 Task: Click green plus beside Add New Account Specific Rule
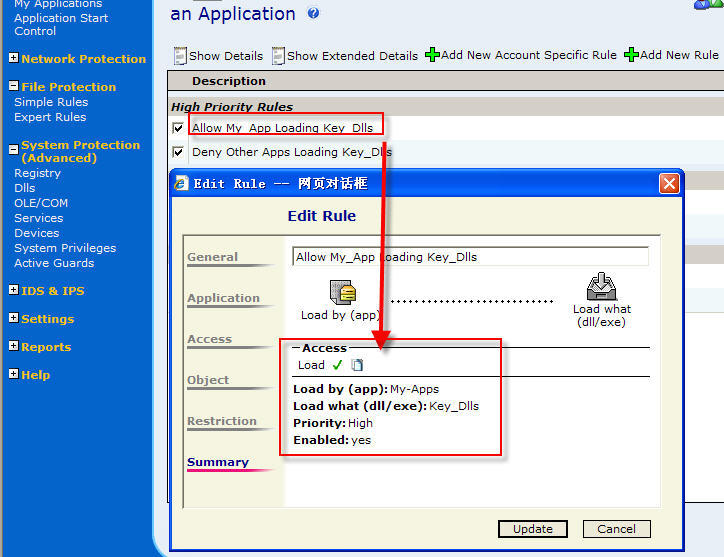(x=432, y=54)
